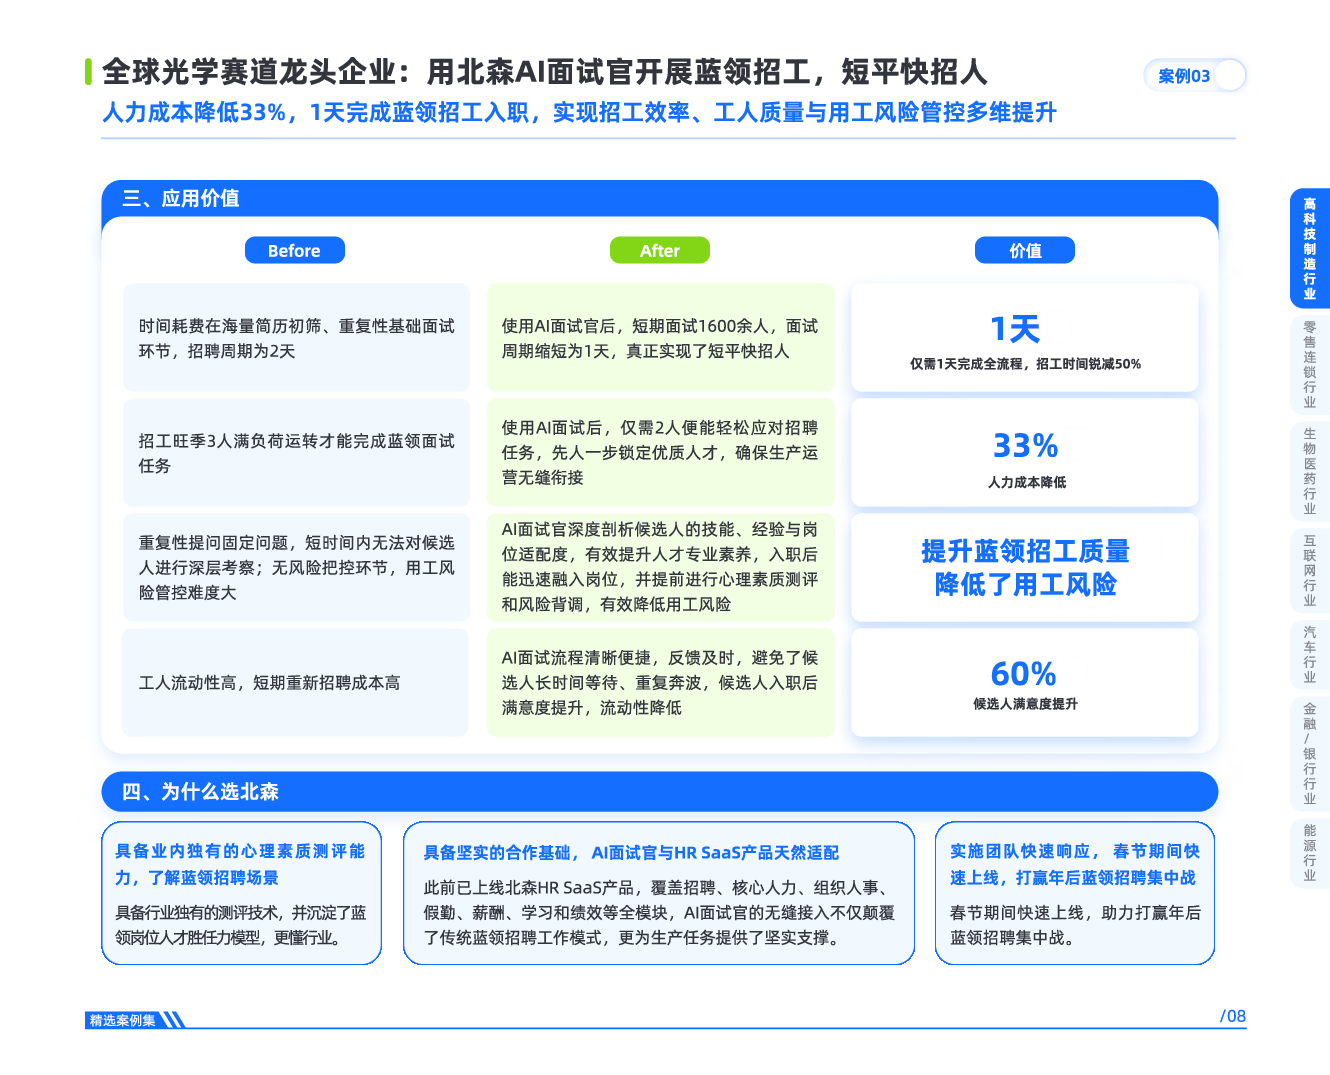Open the 生物医药行业 side tab
This screenshot has width=1330, height=1075.
click(1310, 471)
